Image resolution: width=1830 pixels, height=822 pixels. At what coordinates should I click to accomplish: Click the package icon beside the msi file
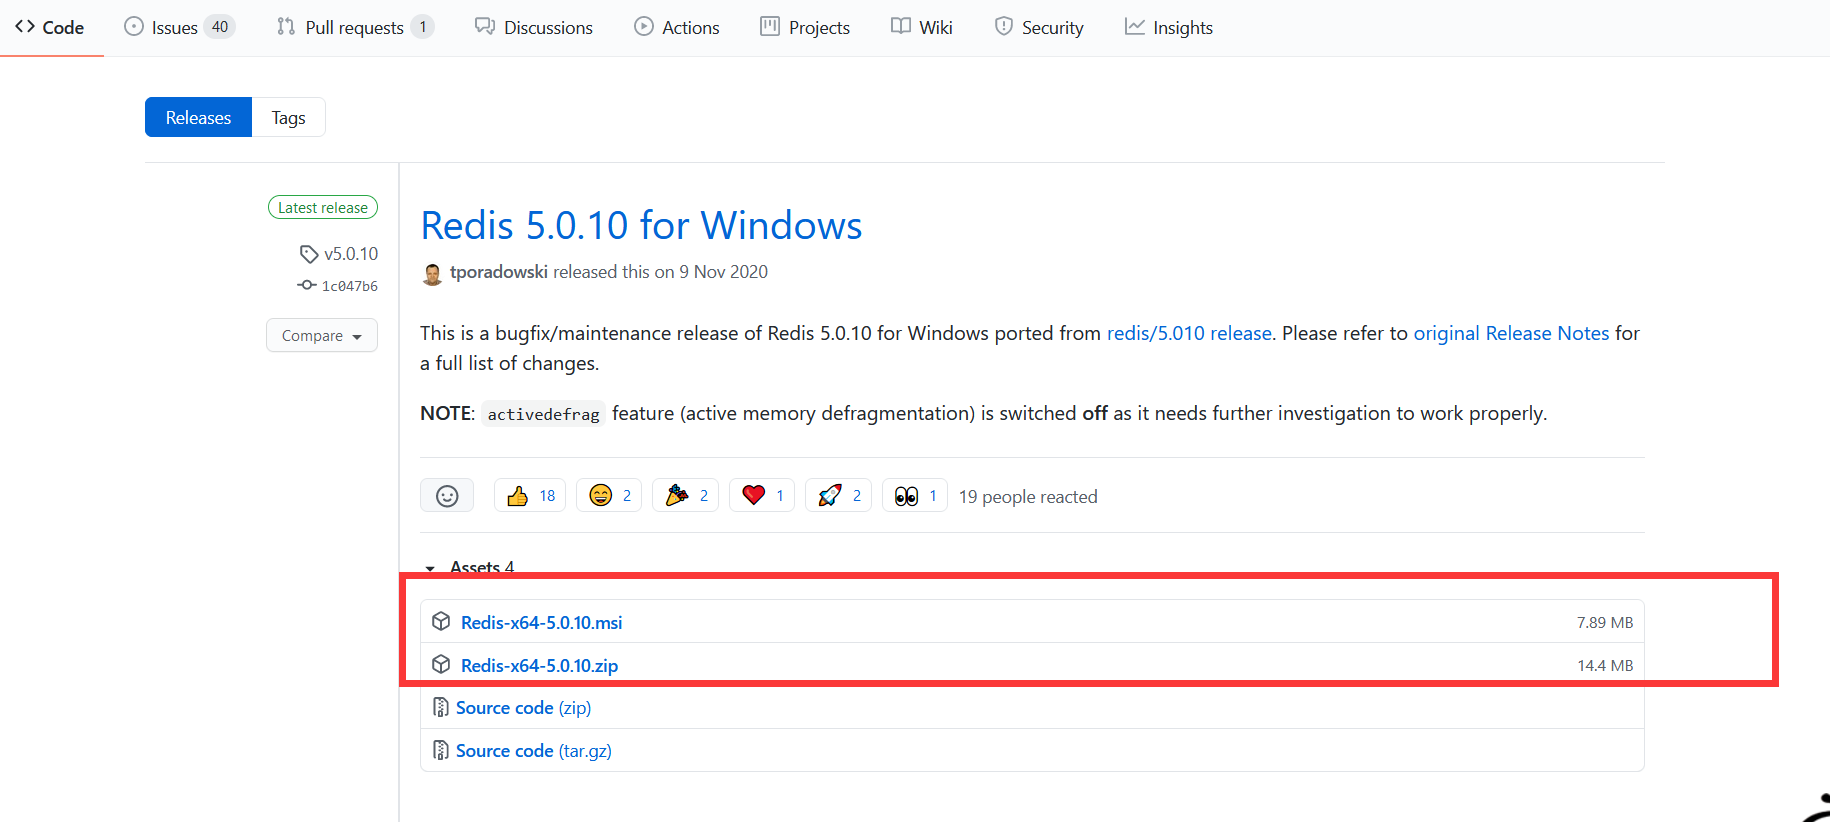[441, 622]
